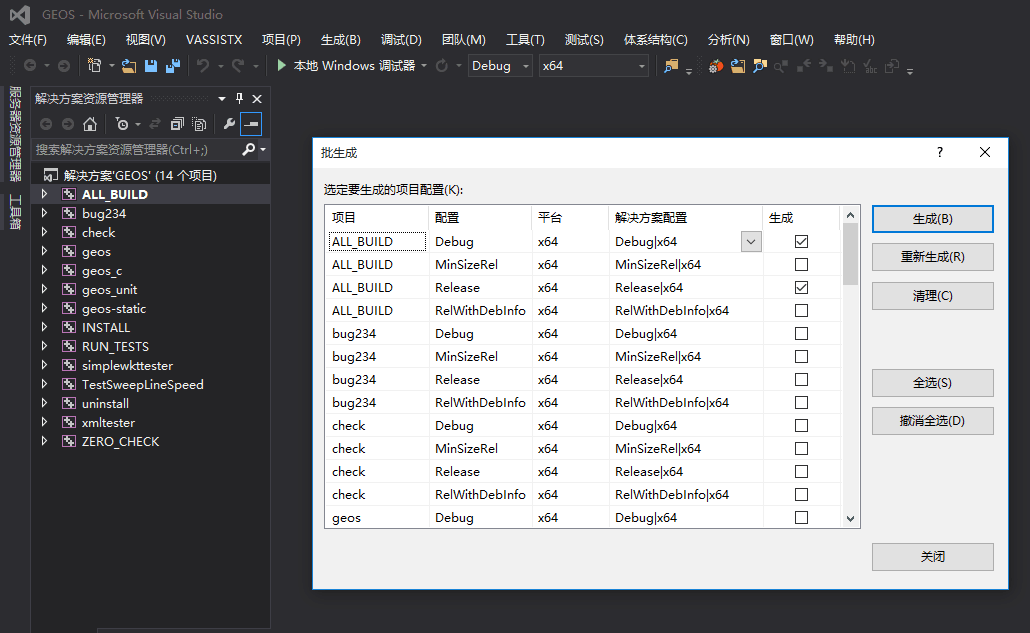Click the Solution Explorer search field

click(135, 150)
